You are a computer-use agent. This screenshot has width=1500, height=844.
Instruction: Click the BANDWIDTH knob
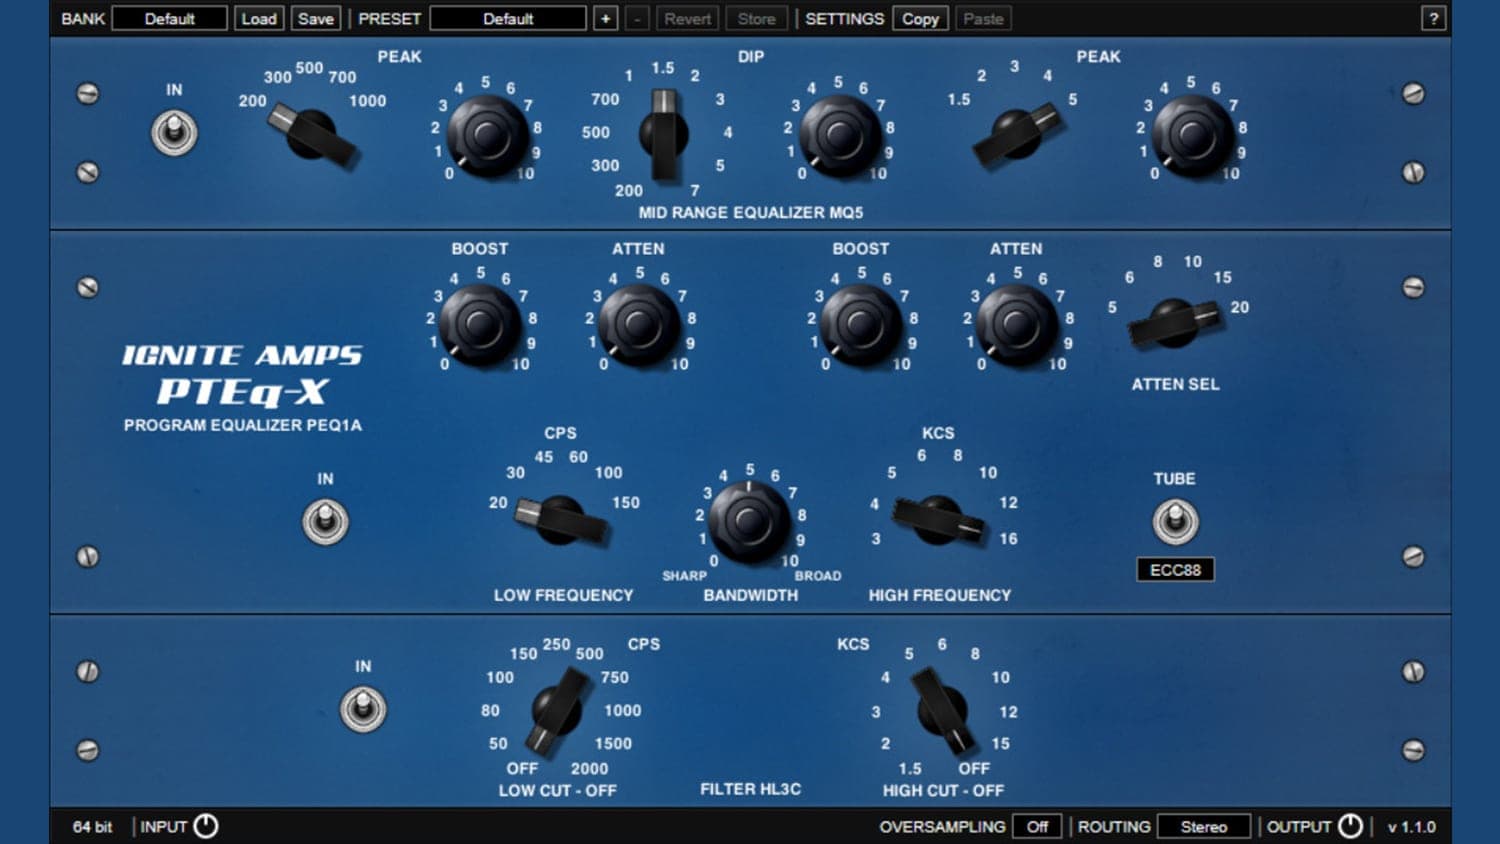tap(748, 521)
